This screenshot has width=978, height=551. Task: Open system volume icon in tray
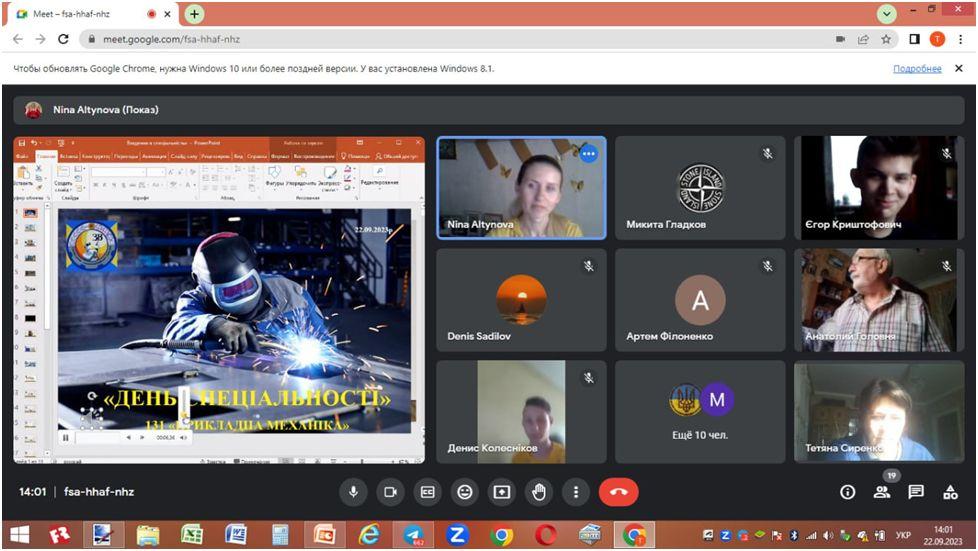pyautogui.click(x=828, y=535)
